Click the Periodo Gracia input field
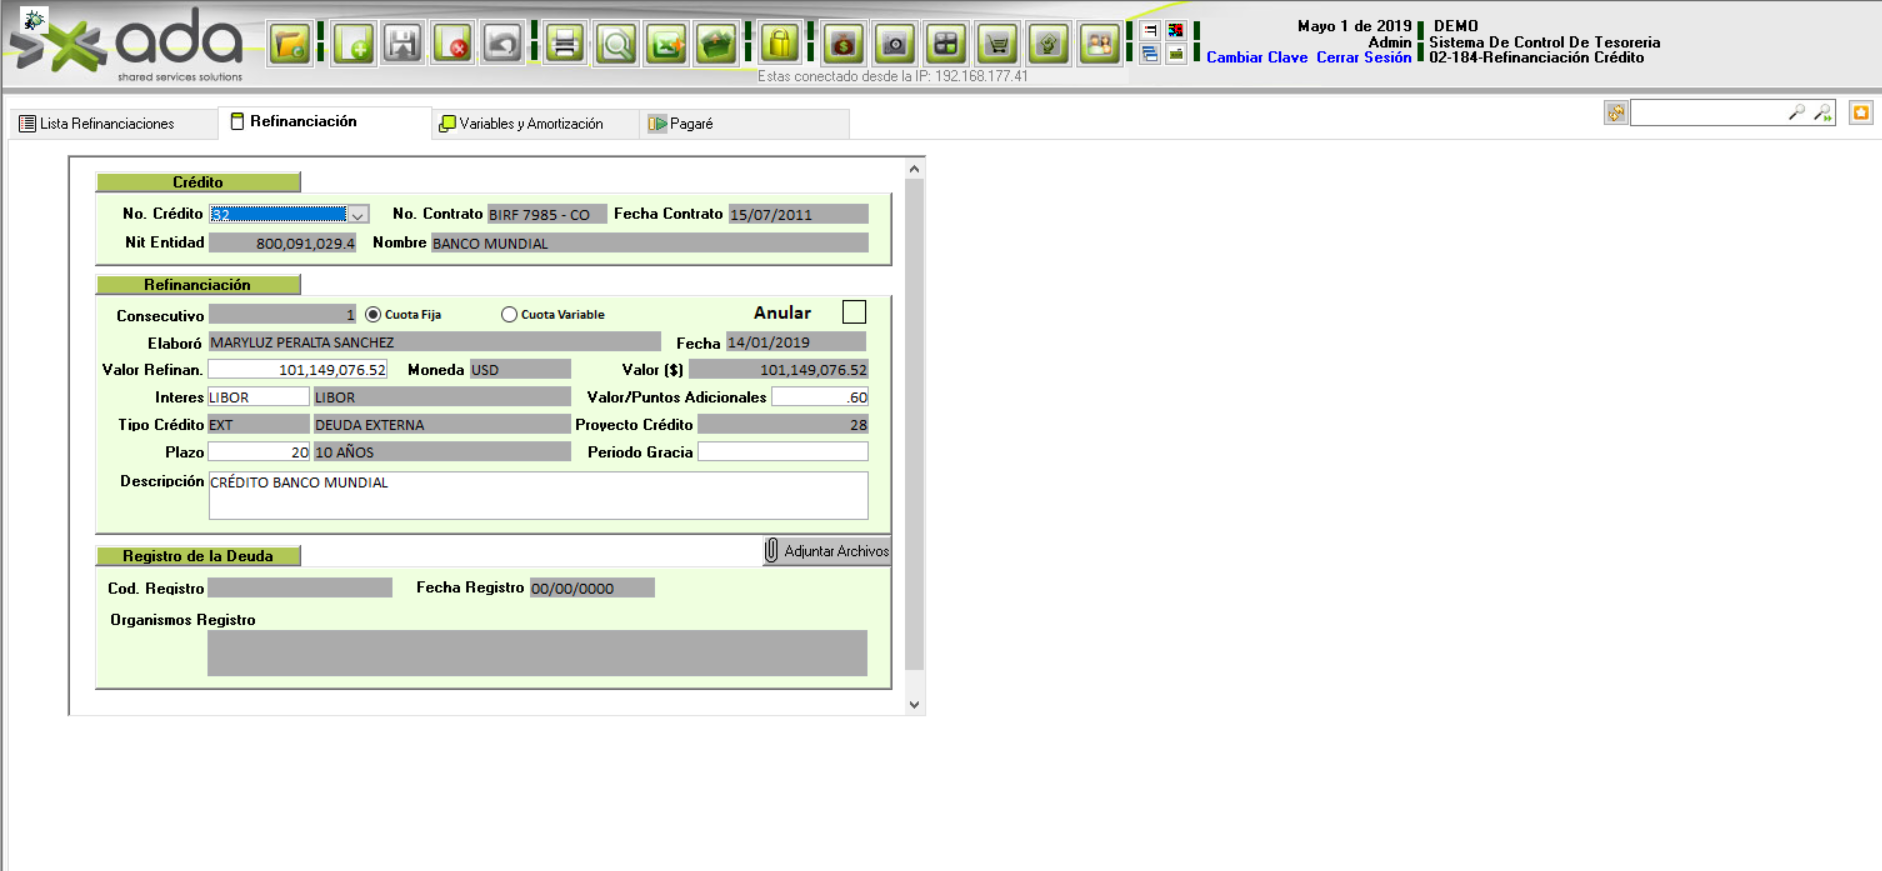Viewport: 1882px width, 871px height. click(x=782, y=452)
